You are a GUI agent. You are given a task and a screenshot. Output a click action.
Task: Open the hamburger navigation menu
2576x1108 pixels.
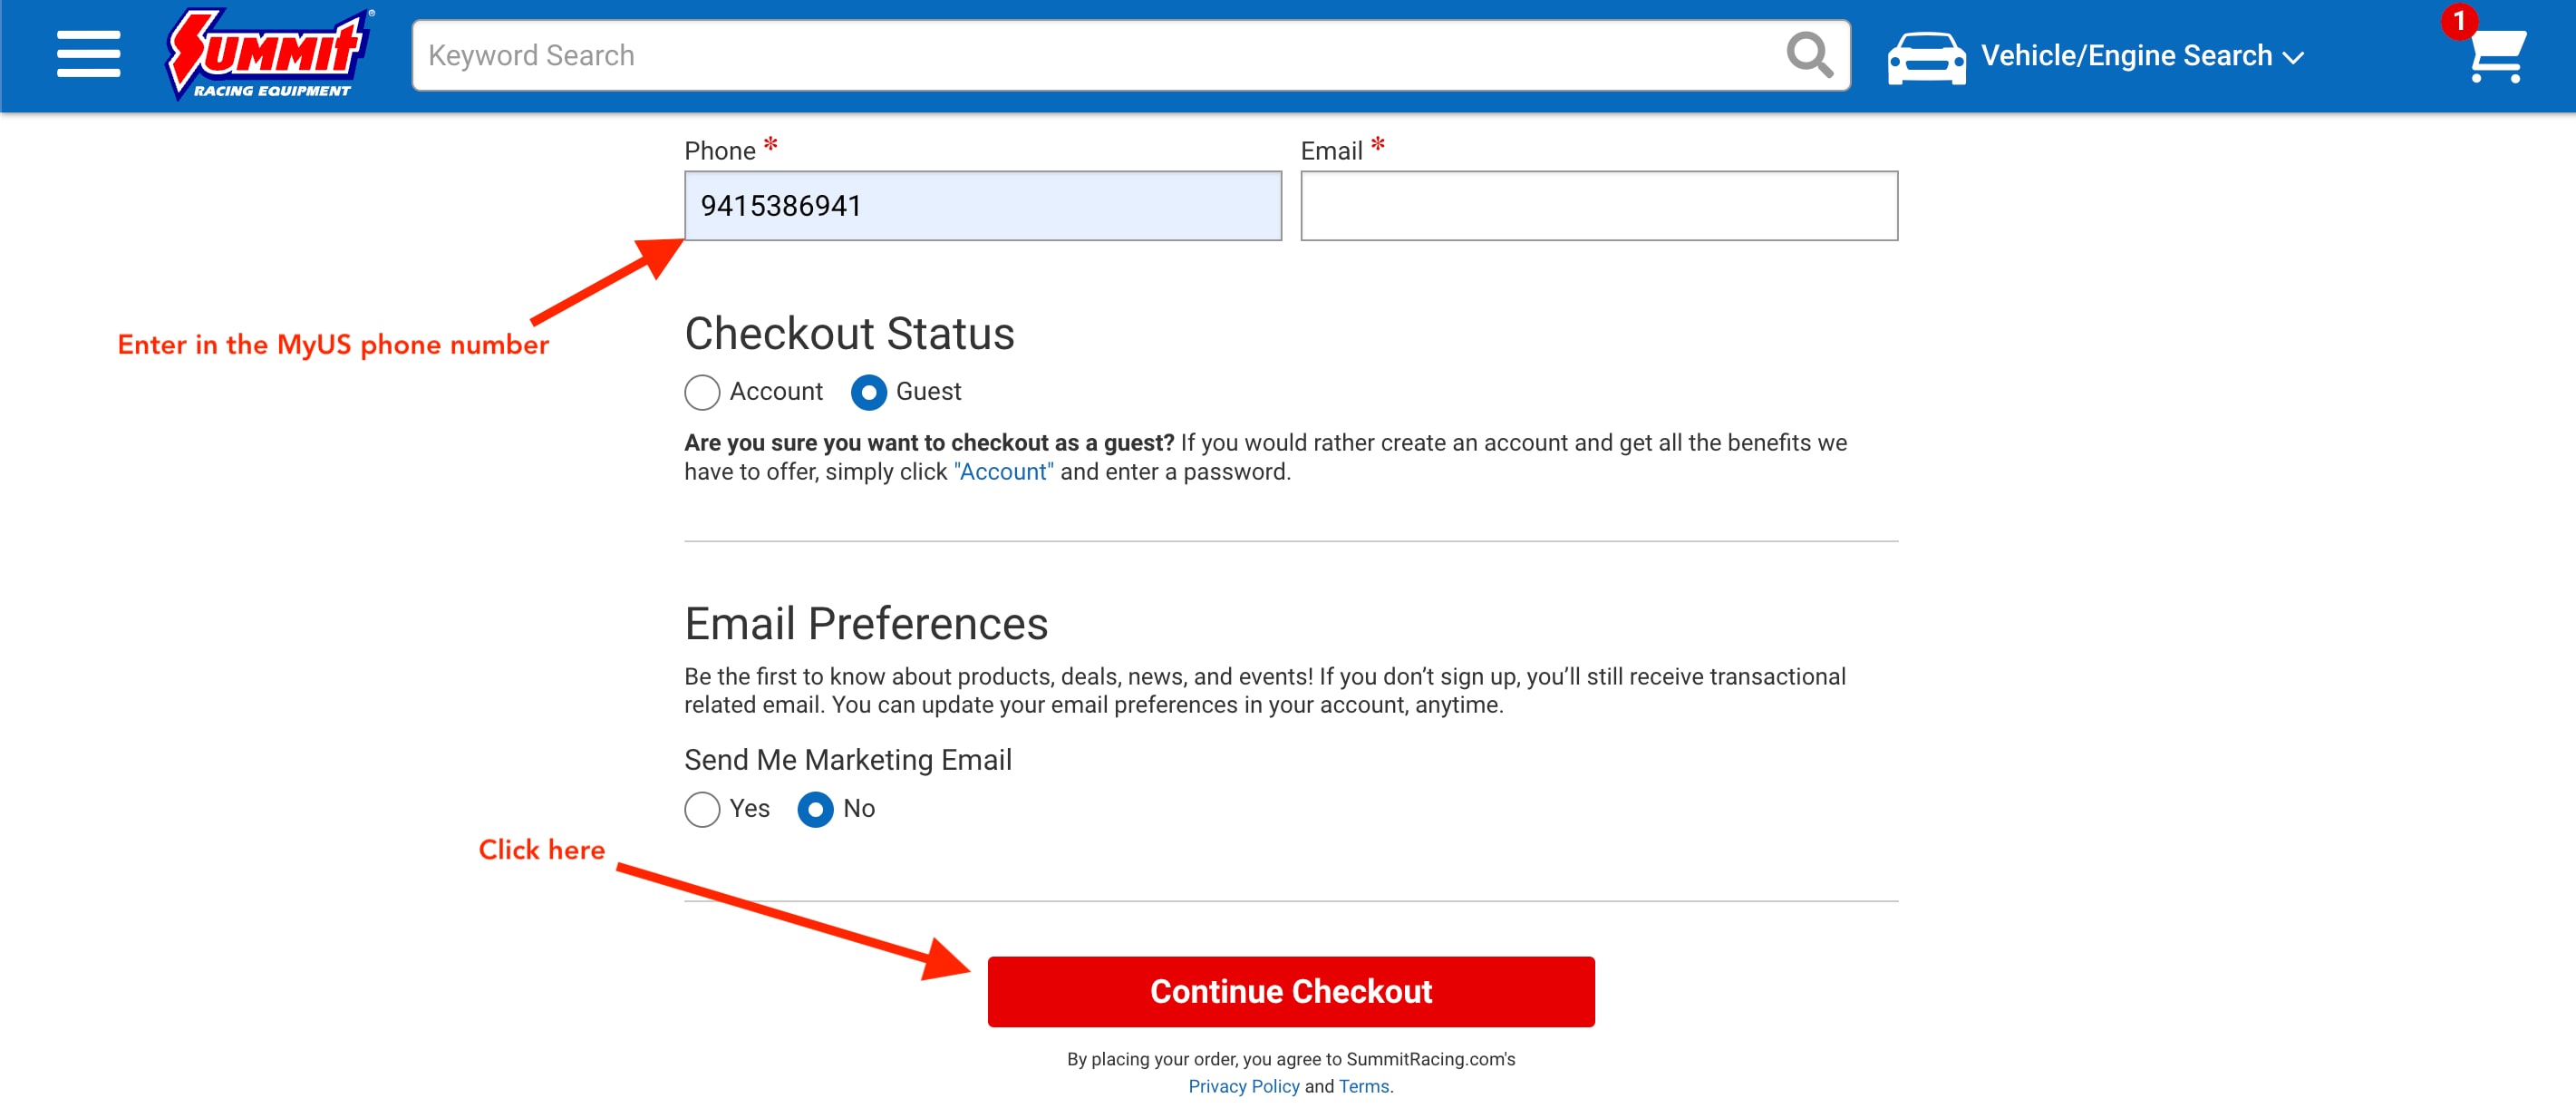coord(85,54)
